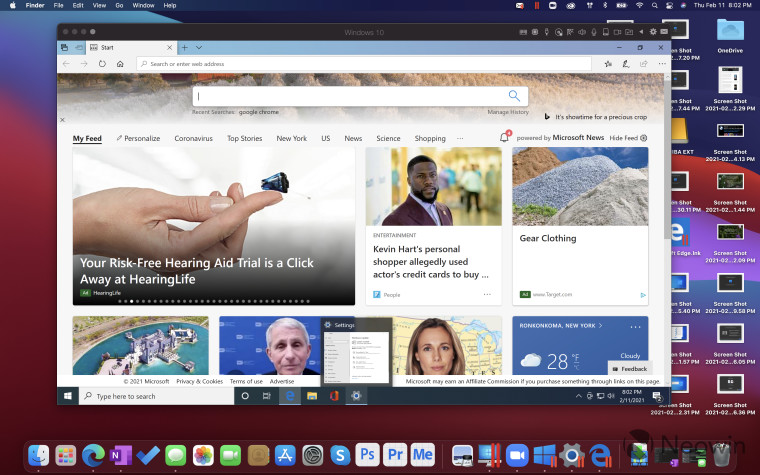The image size is (760, 475).
Task: Focus Edge address bar field
Action: click(364, 64)
